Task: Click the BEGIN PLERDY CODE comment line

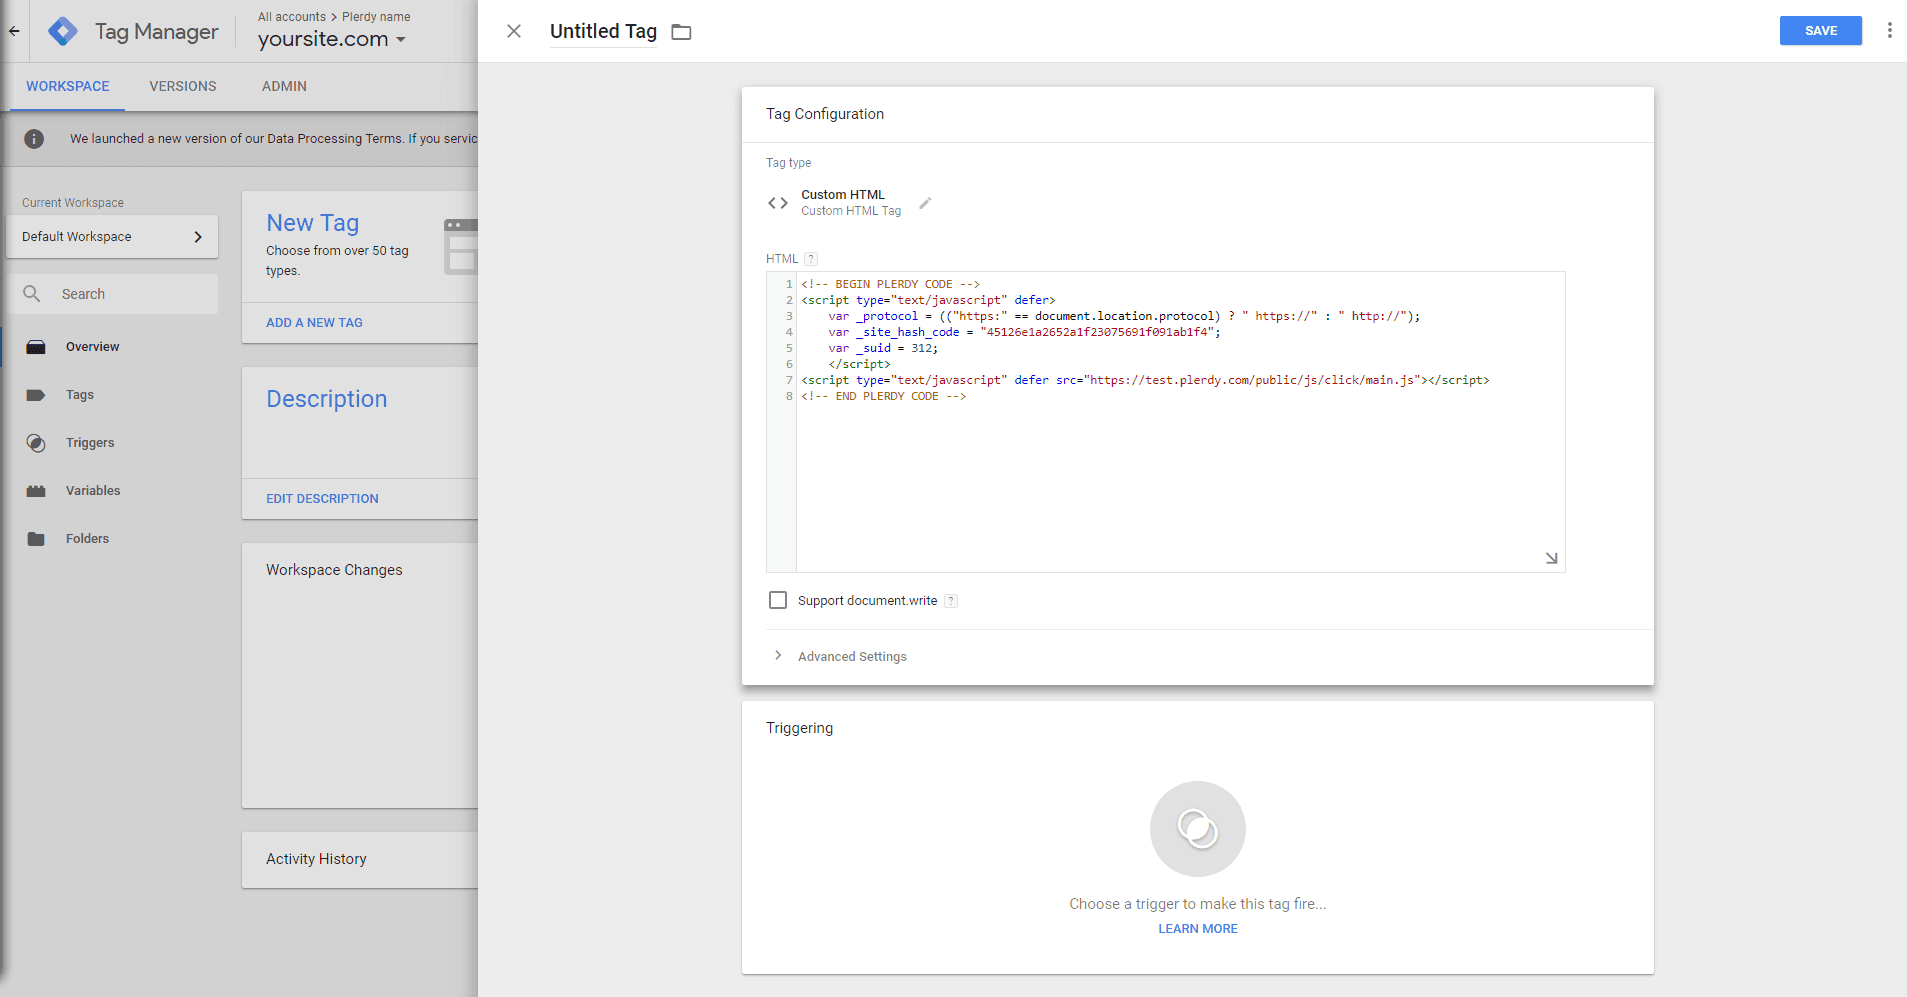Action: tap(890, 284)
